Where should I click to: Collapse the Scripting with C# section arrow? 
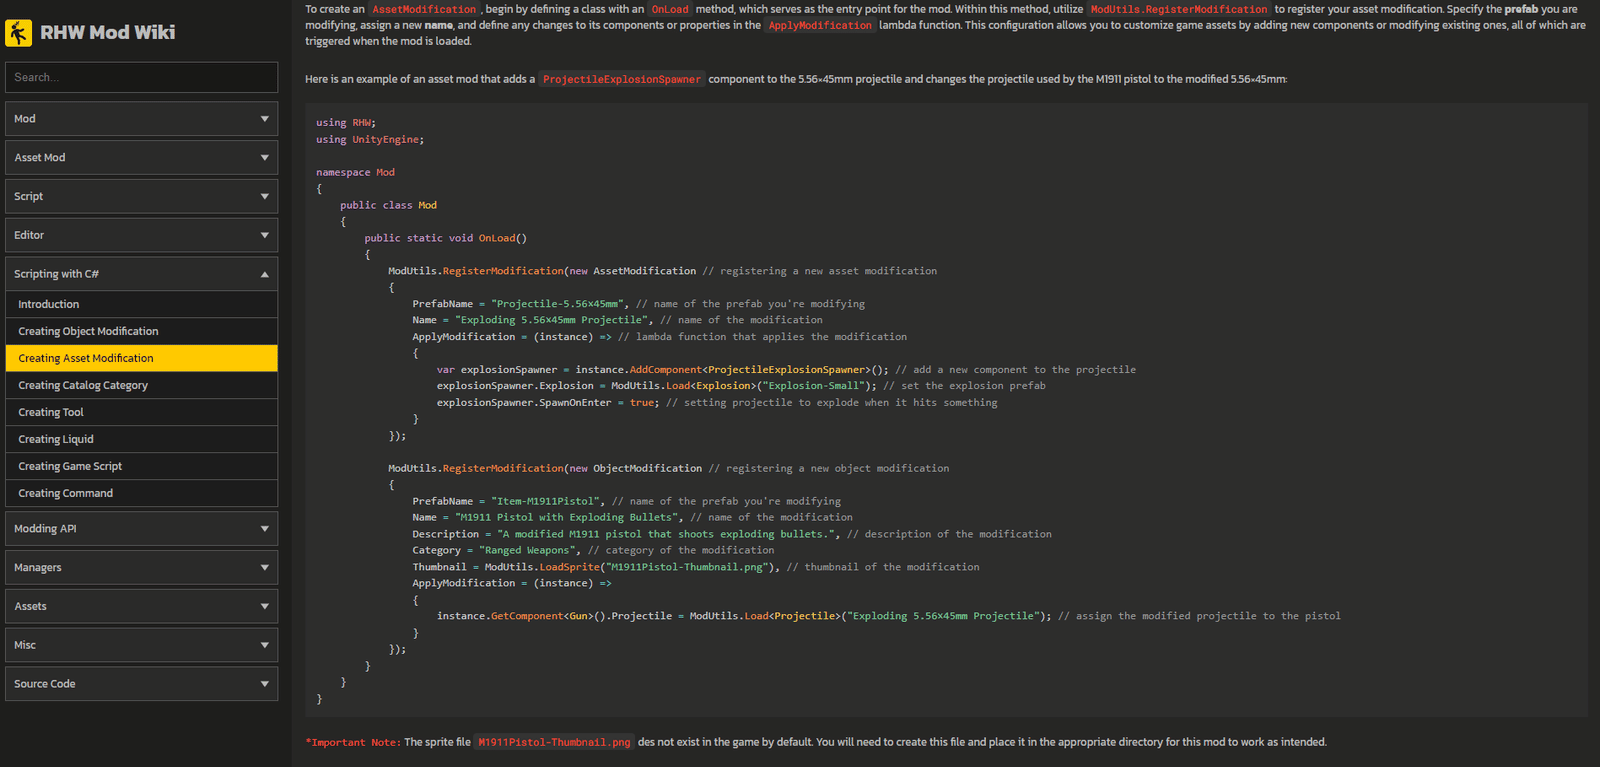click(x=265, y=274)
